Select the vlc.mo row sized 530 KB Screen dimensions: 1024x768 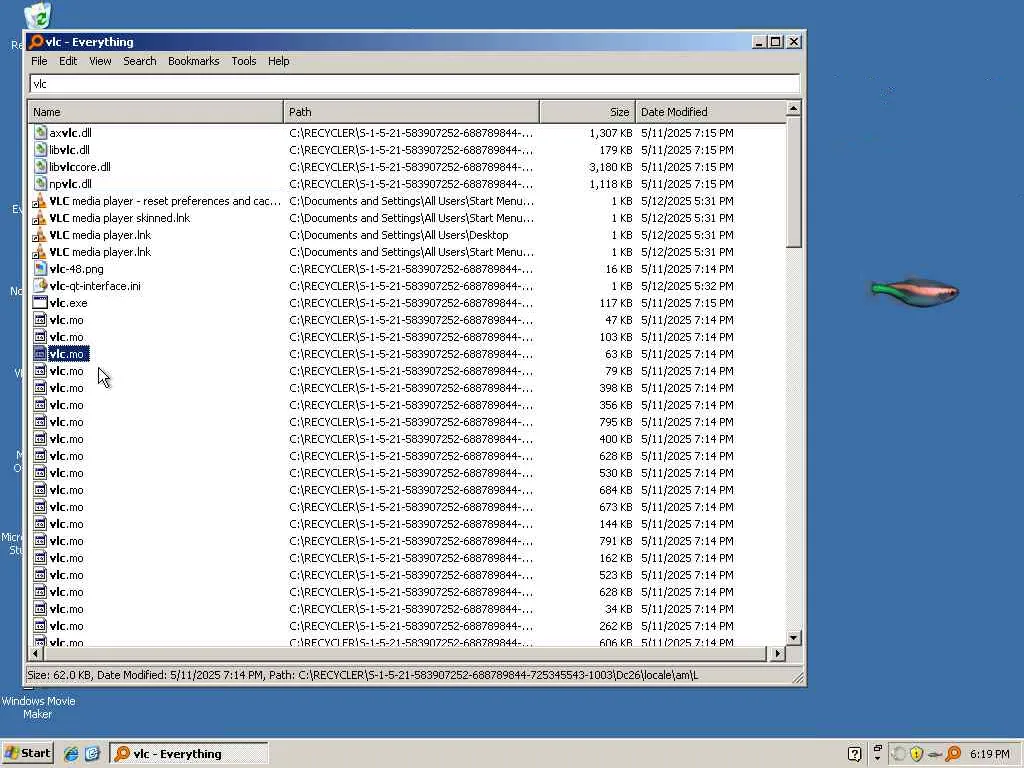tap(407, 473)
